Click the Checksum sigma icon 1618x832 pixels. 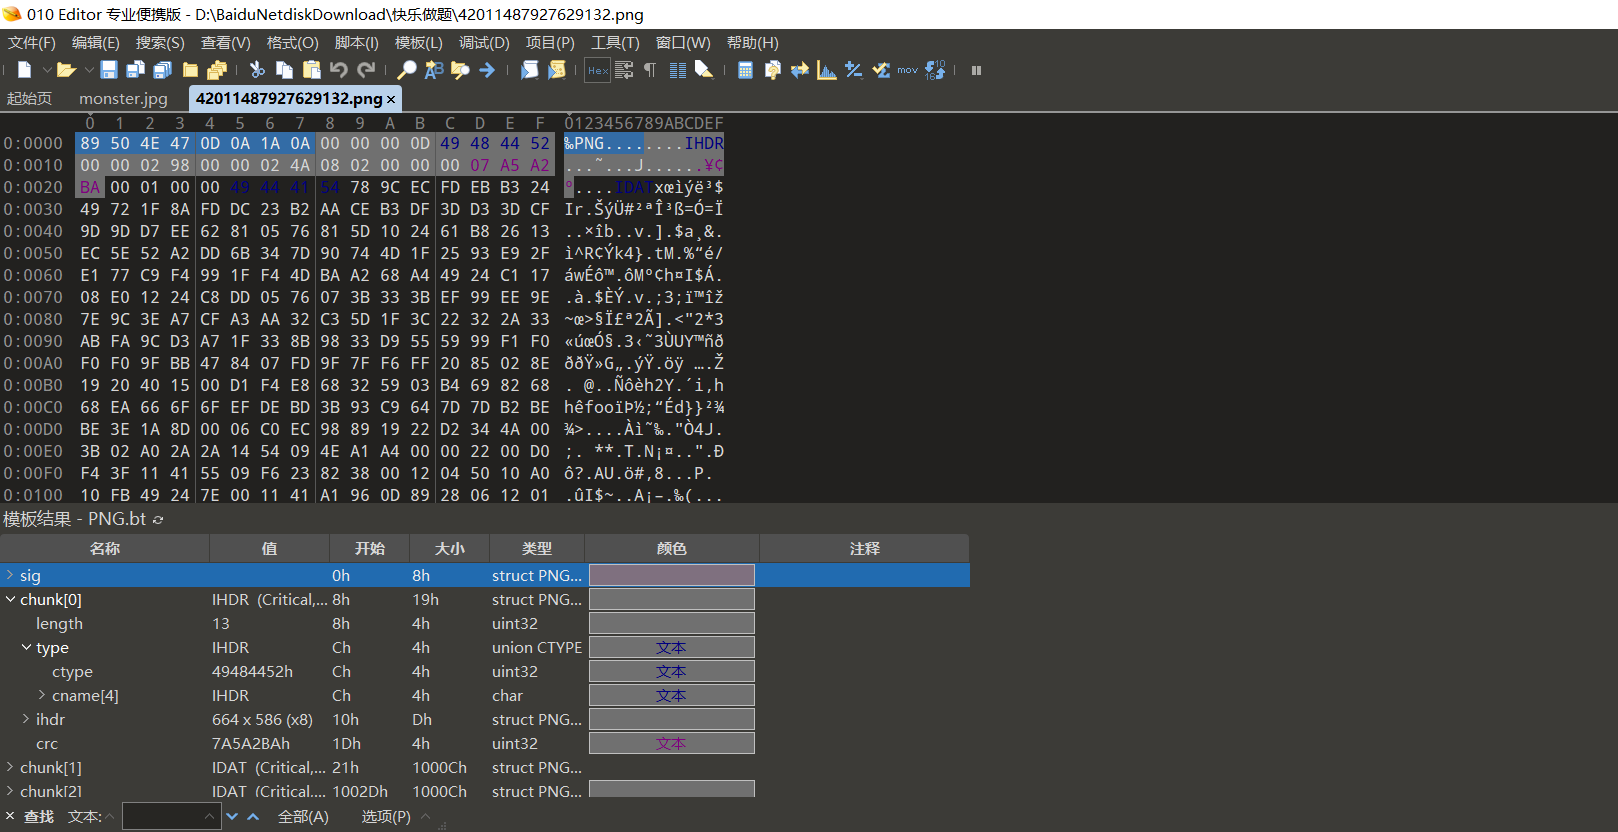tap(881, 70)
